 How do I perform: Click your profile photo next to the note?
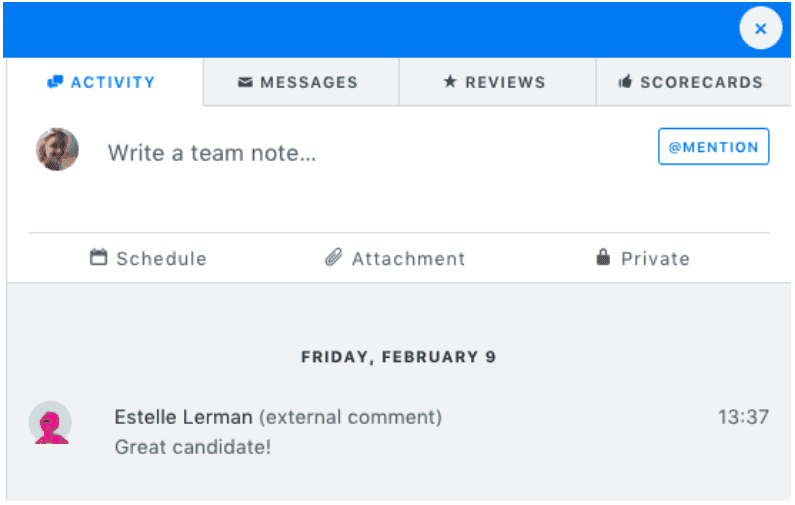[57, 149]
